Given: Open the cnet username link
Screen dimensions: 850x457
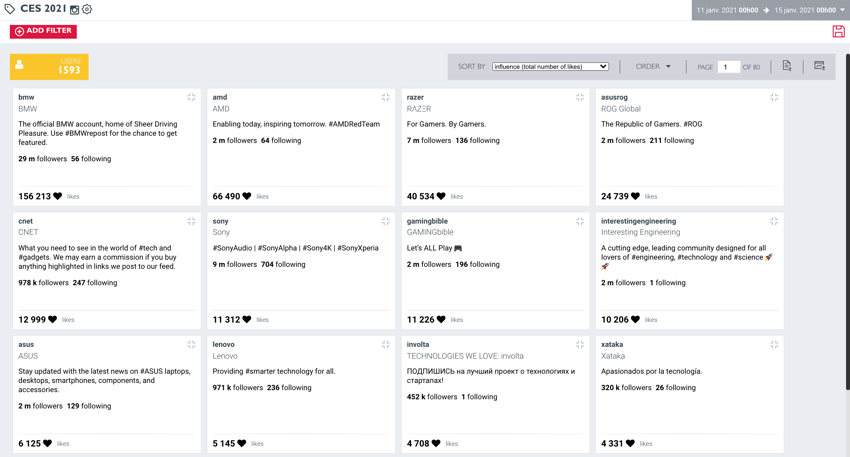Looking at the screenshot, I should (25, 221).
